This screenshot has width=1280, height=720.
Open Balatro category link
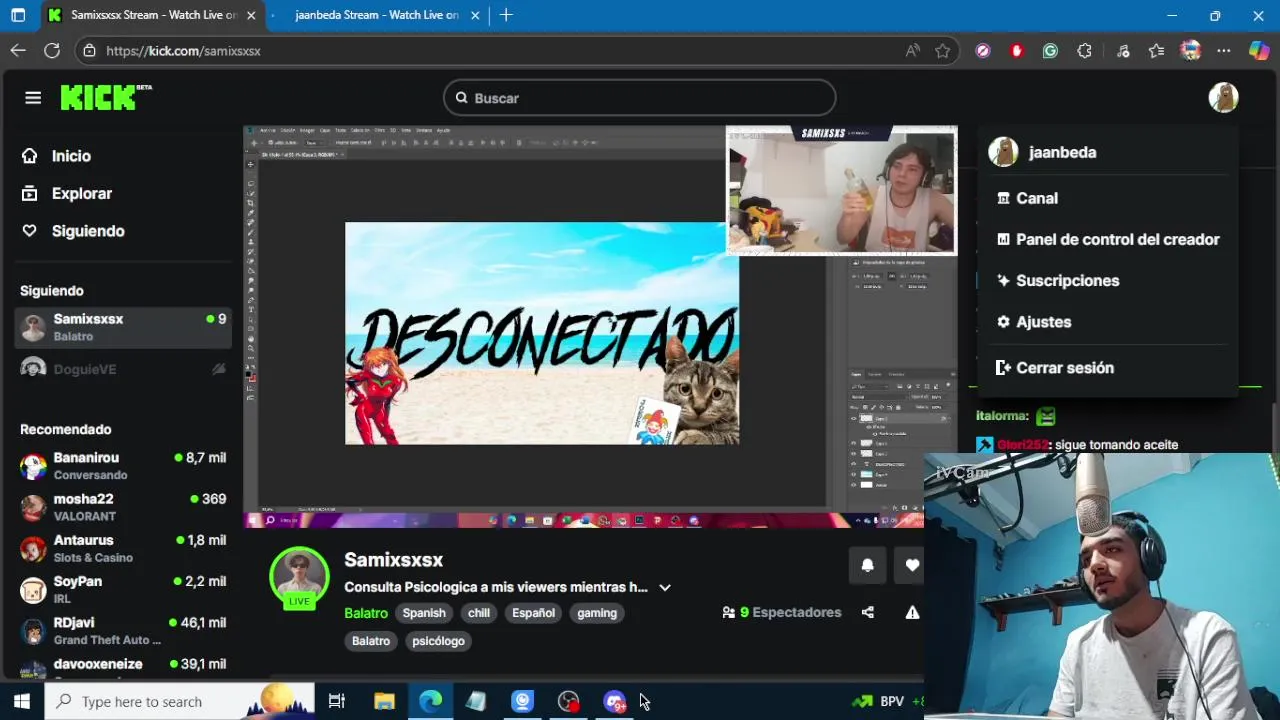366,613
